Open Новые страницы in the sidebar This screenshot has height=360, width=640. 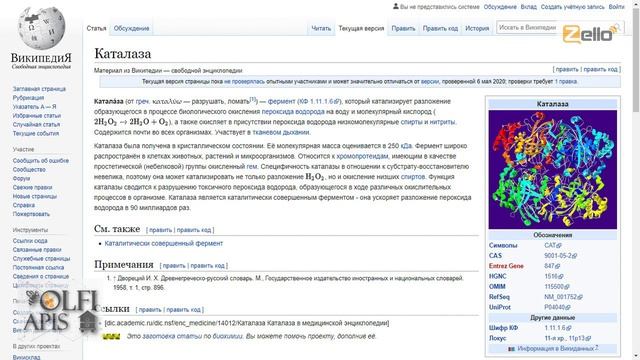coord(35,196)
